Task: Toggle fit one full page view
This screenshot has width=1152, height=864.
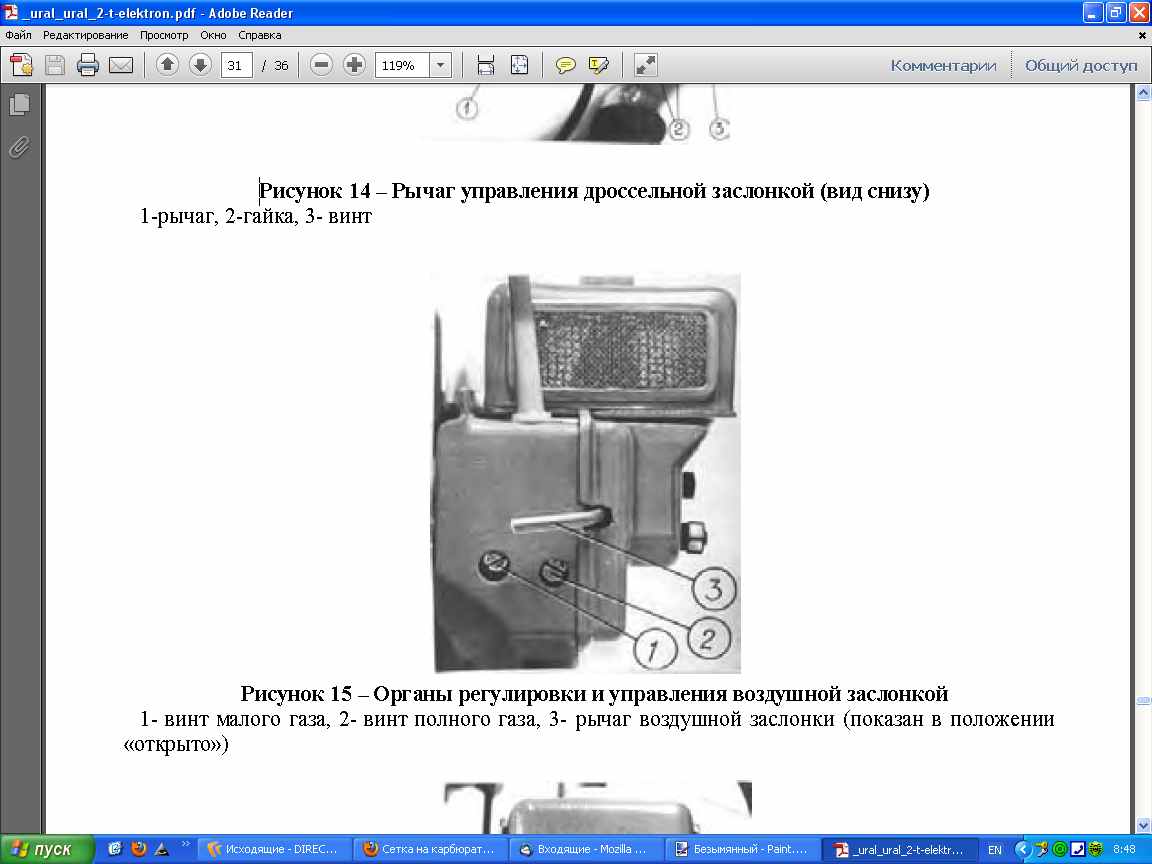Action: (x=519, y=66)
